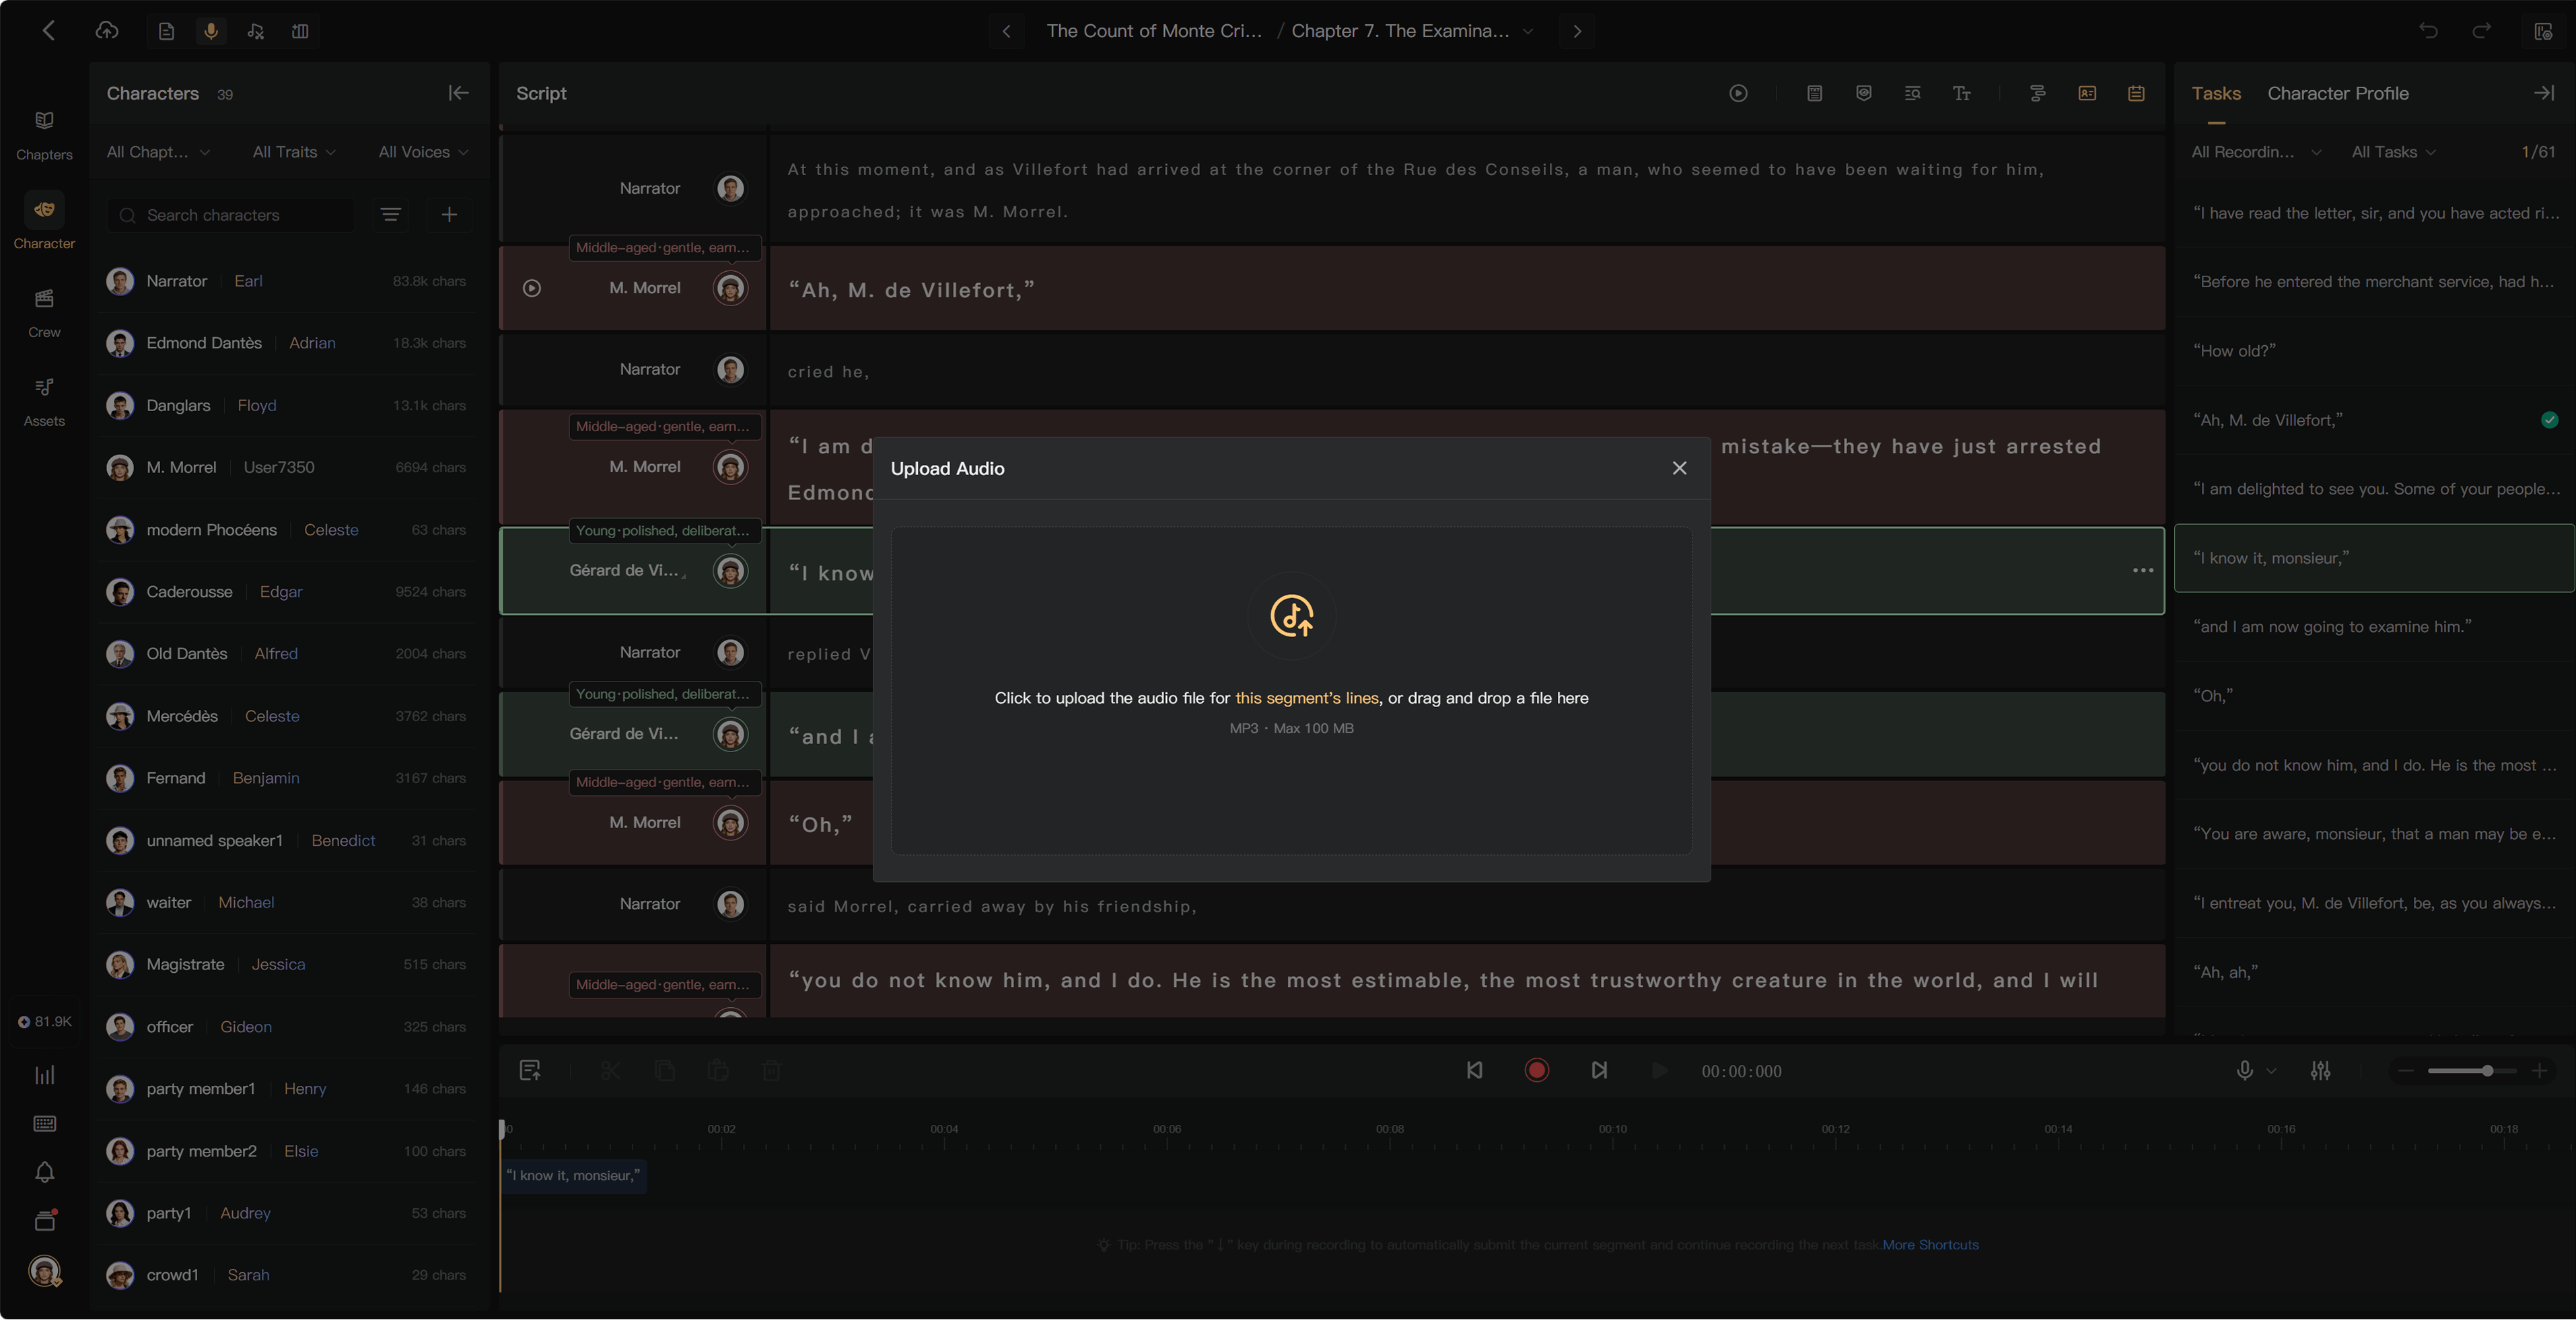Open the microphone input selector arrow

pyautogui.click(x=2270, y=1070)
